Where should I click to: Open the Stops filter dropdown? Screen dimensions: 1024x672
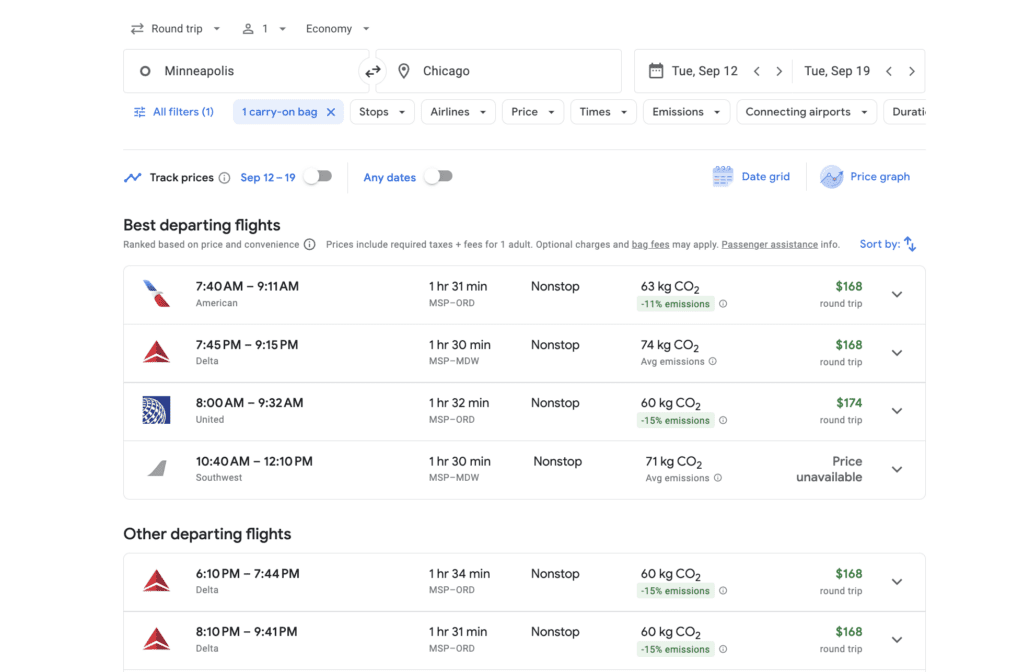tap(381, 111)
